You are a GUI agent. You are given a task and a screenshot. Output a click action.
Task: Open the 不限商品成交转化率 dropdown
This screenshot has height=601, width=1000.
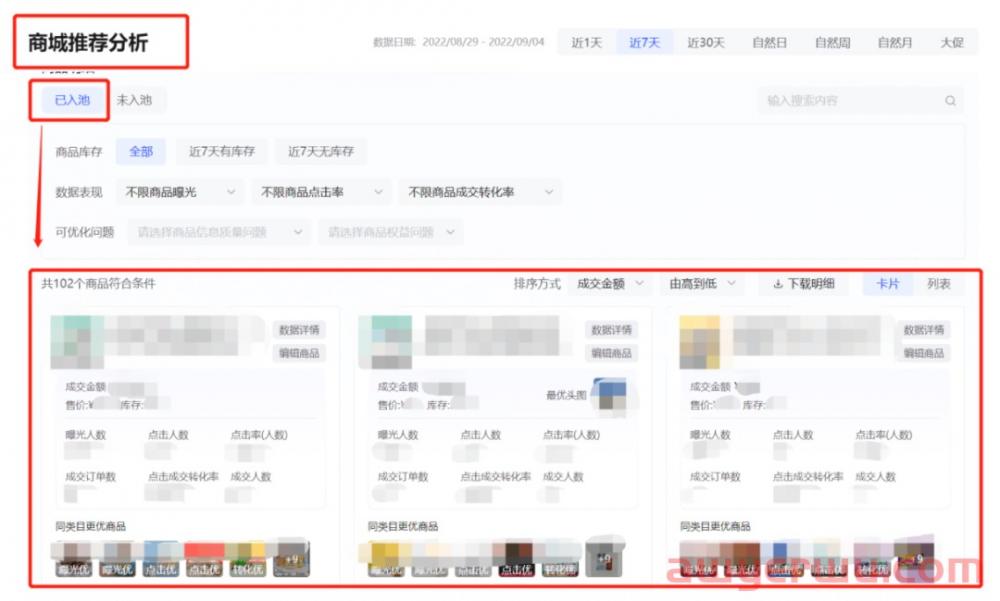[x=480, y=192]
